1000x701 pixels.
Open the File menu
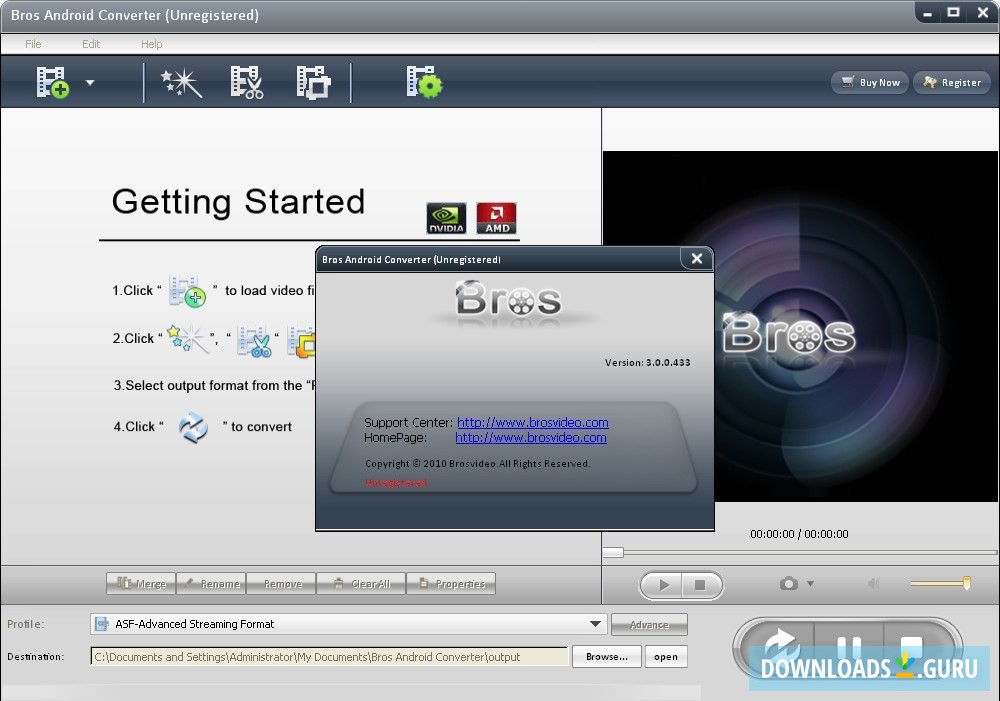[x=33, y=44]
